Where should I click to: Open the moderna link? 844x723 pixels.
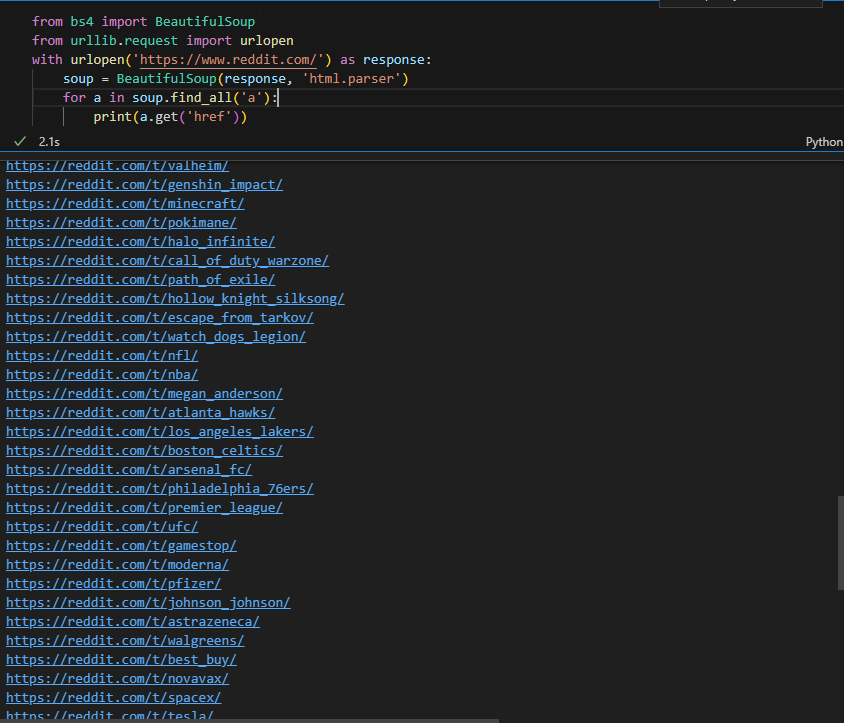point(117,564)
